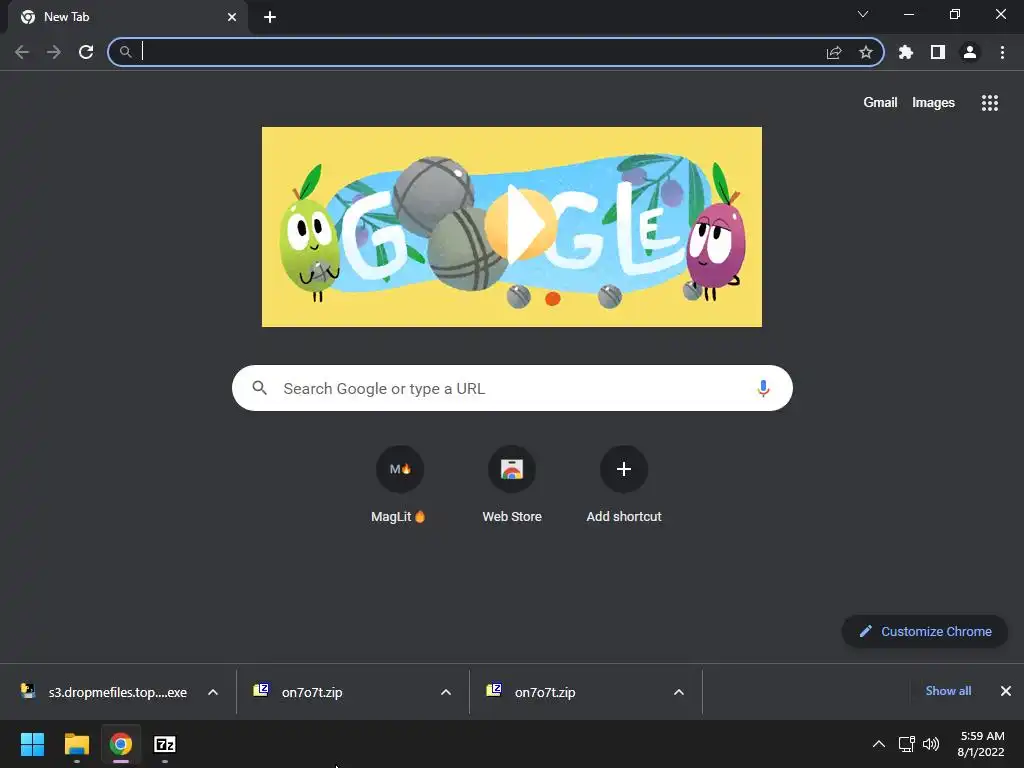Screen dimensions: 1024x768
Task: Open the second on7o7t.zip download
Action: coord(545,692)
